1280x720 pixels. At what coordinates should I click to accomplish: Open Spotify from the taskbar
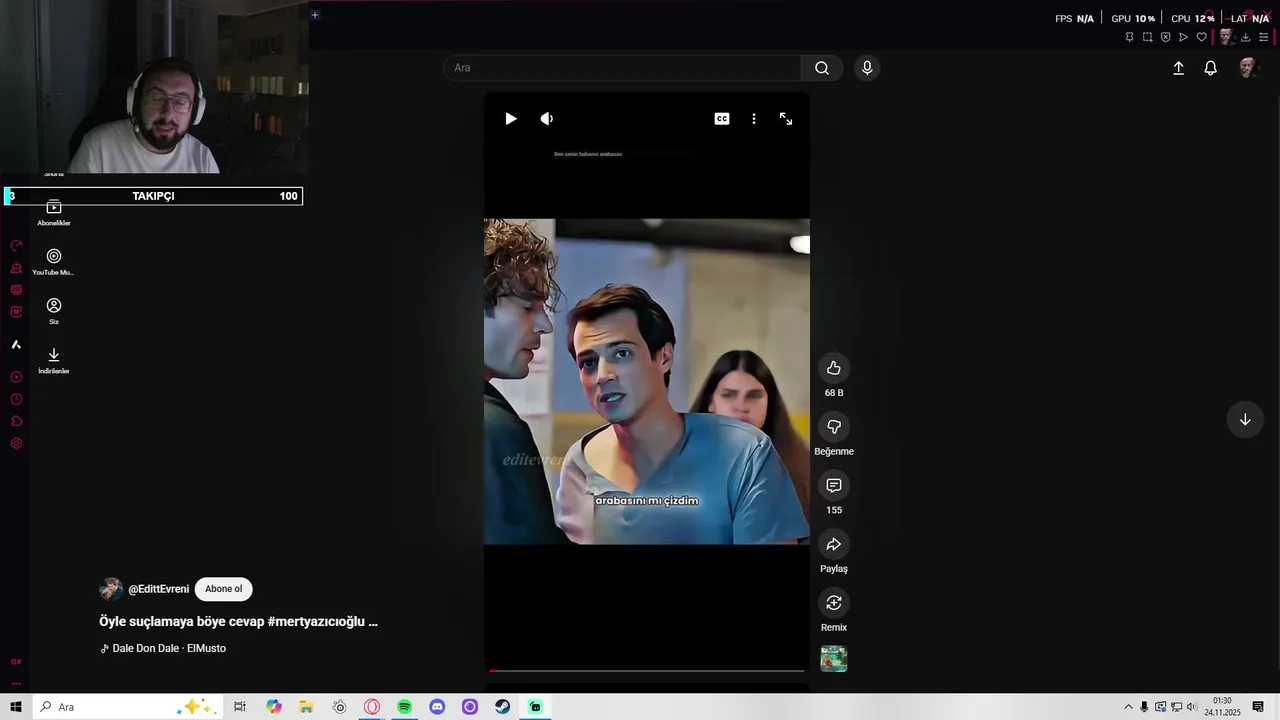point(404,707)
